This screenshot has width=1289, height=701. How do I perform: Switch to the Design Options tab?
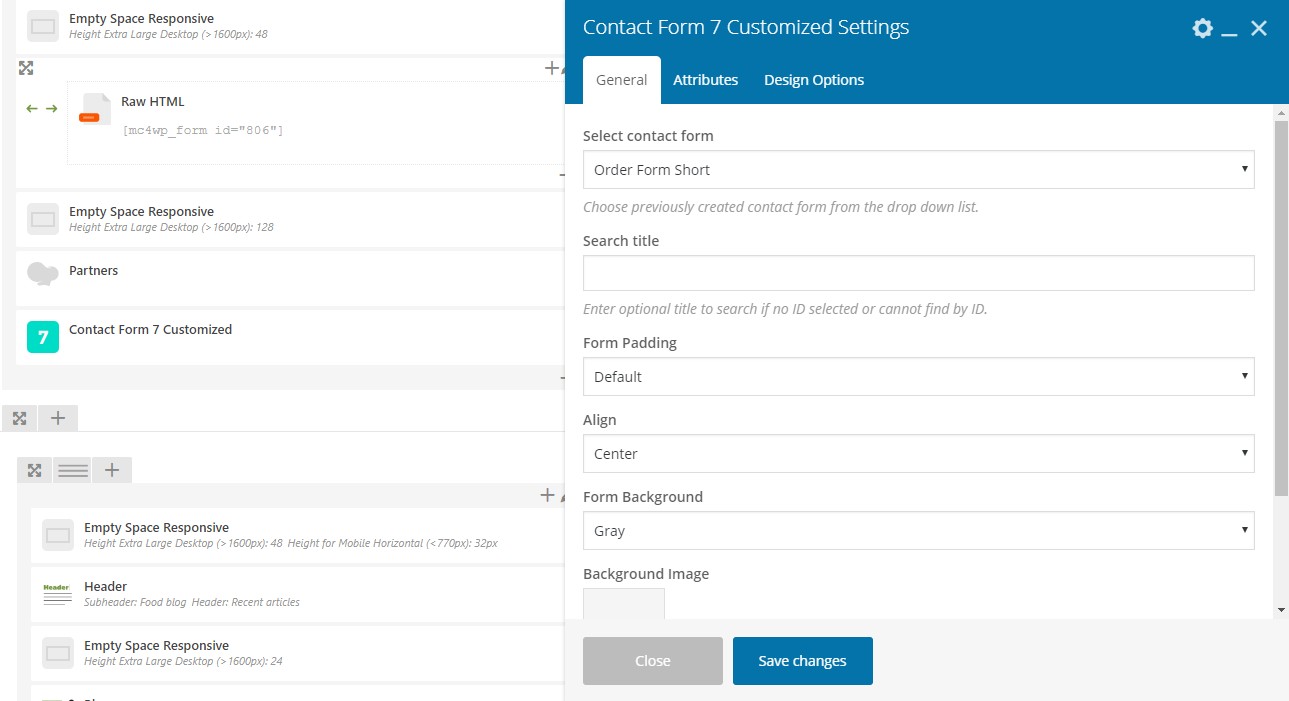click(814, 80)
